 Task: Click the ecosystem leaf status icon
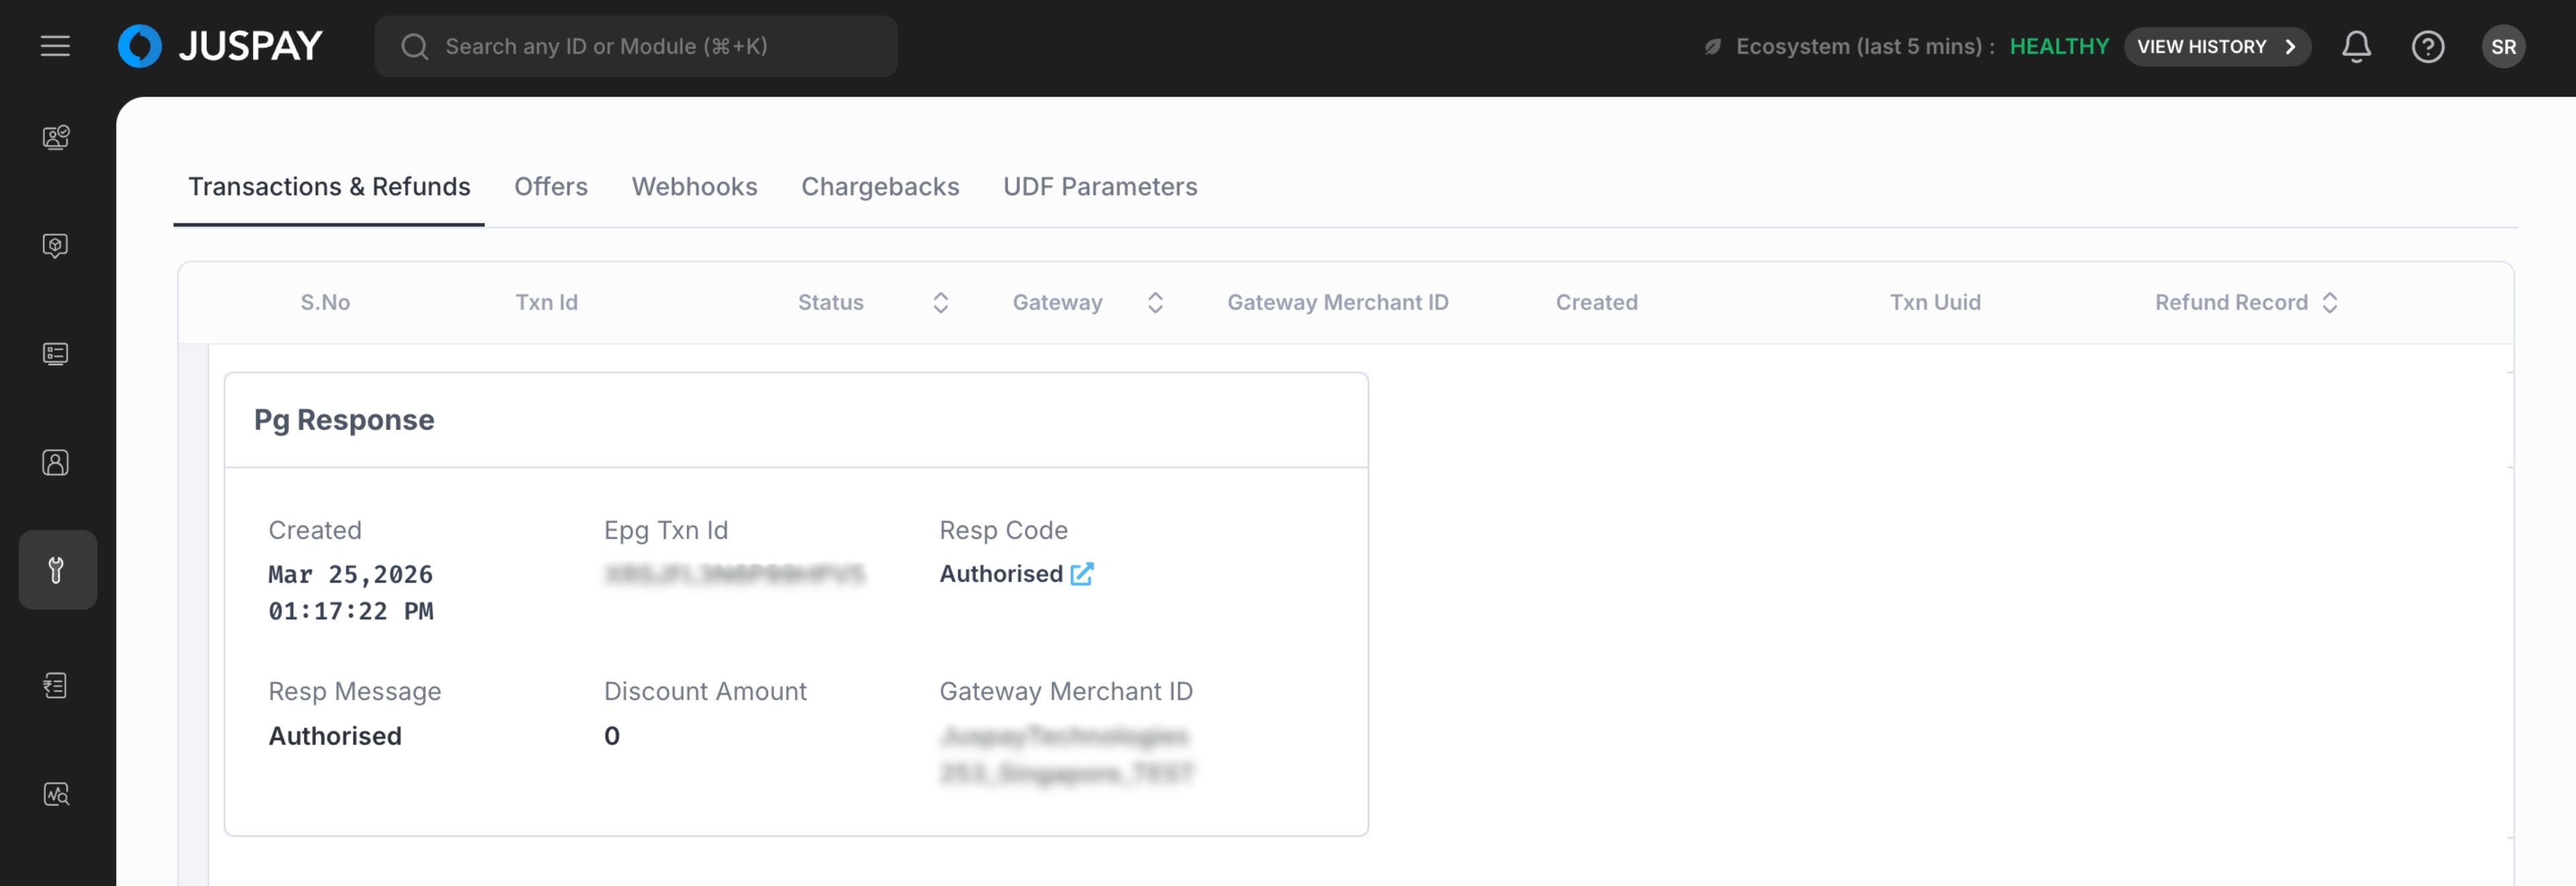point(1713,47)
